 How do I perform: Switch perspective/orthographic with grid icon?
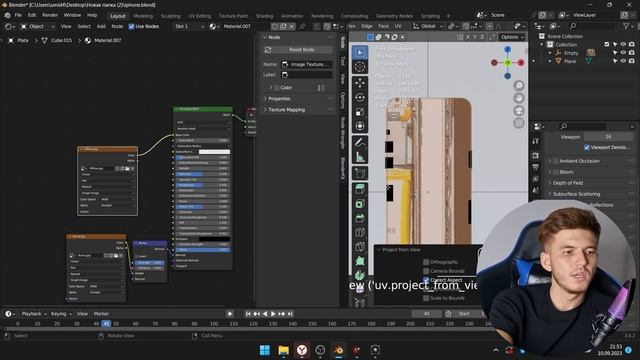point(519,123)
